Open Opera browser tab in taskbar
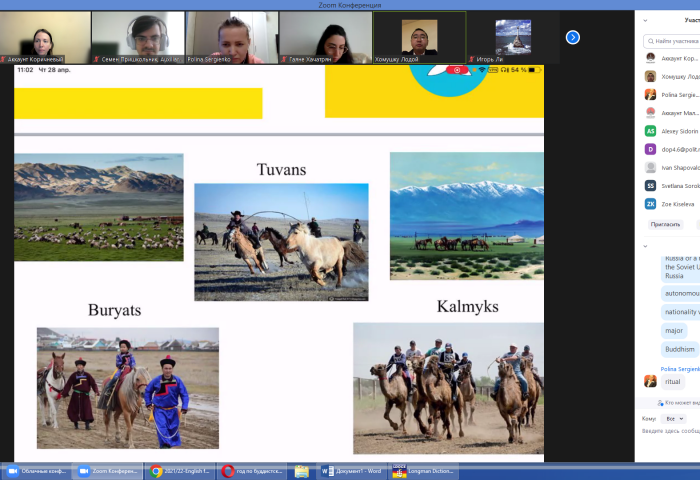Image resolution: width=700 pixels, height=480 pixels. [253, 471]
